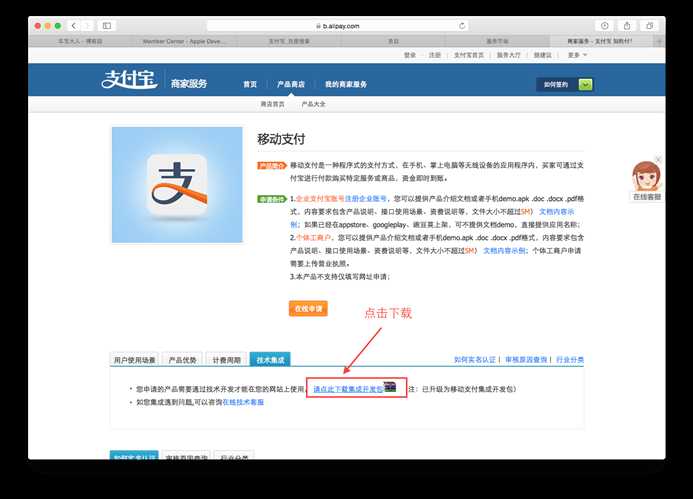The image size is (693, 499).
Task: Click the 支付宝 logo in header
Action: click(x=129, y=80)
